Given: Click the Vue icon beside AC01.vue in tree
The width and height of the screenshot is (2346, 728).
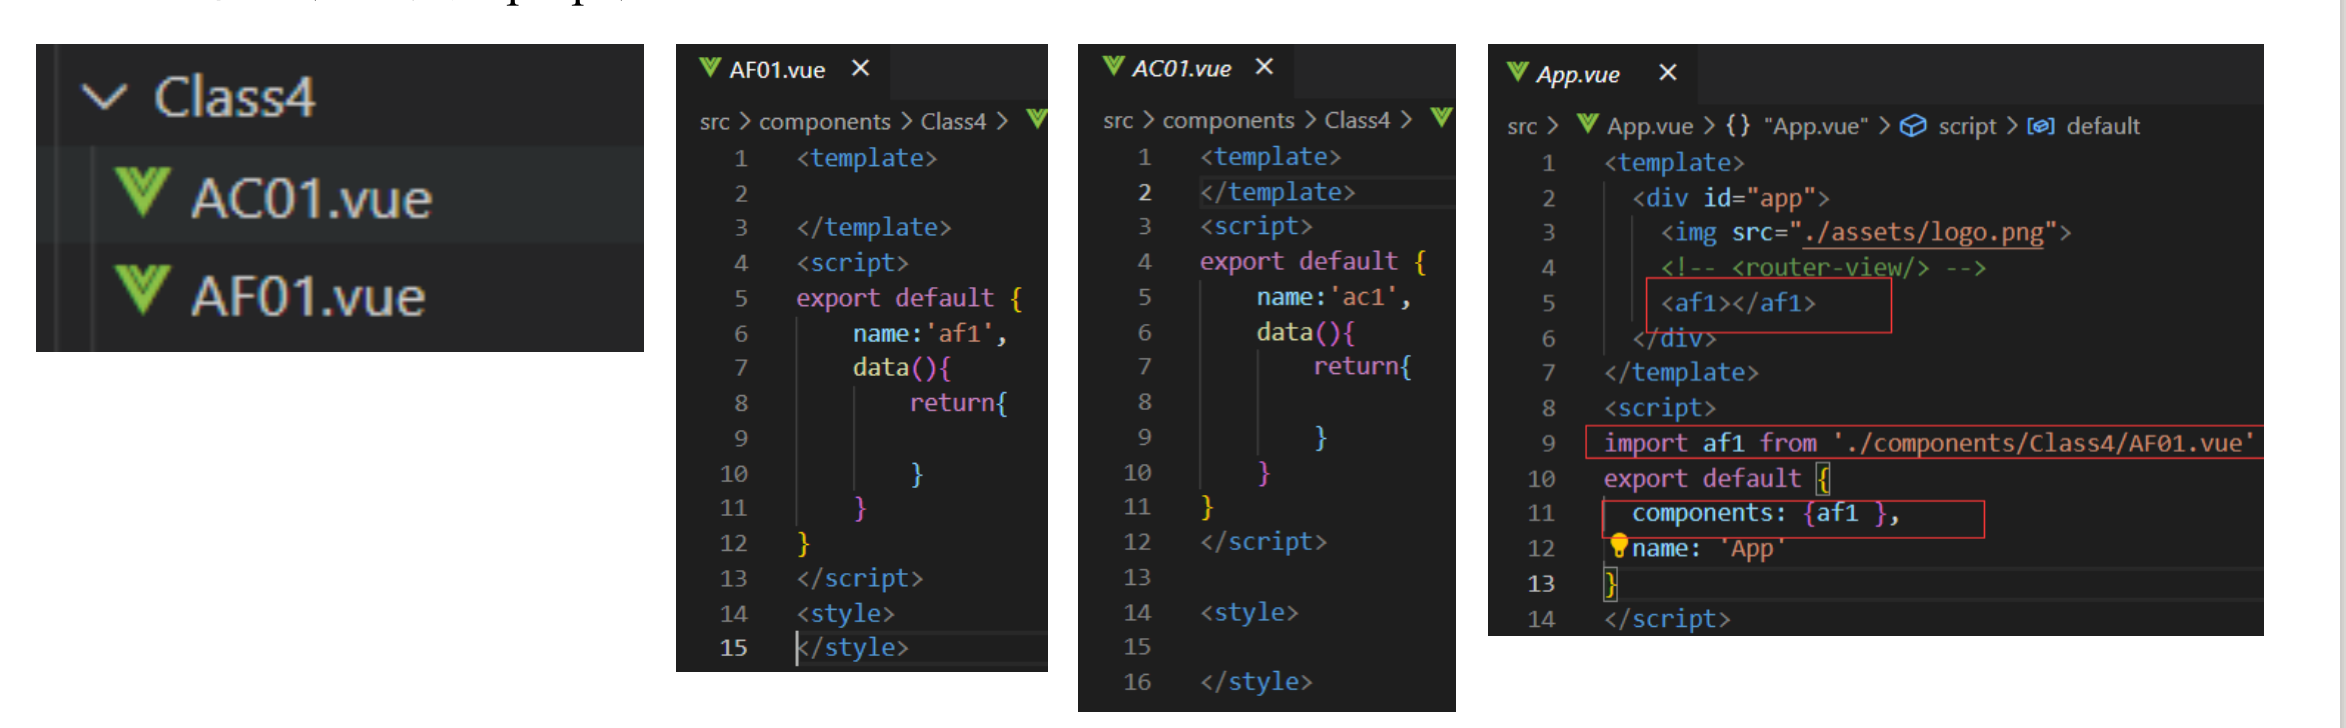Looking at the screenshot, I should pos(142,192).
